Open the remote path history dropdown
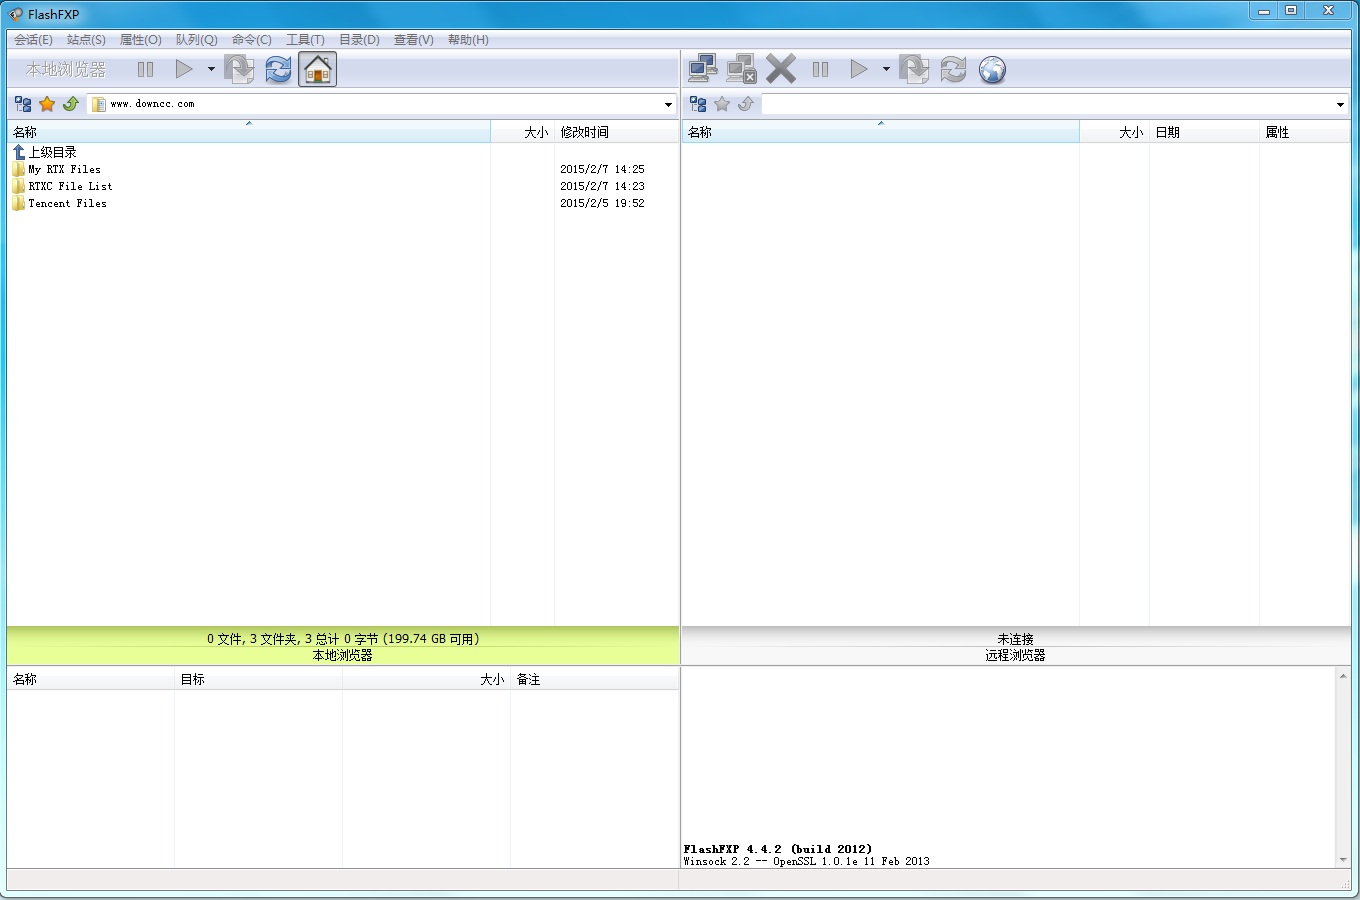The image size is (1360, 900). [1340, 104]
